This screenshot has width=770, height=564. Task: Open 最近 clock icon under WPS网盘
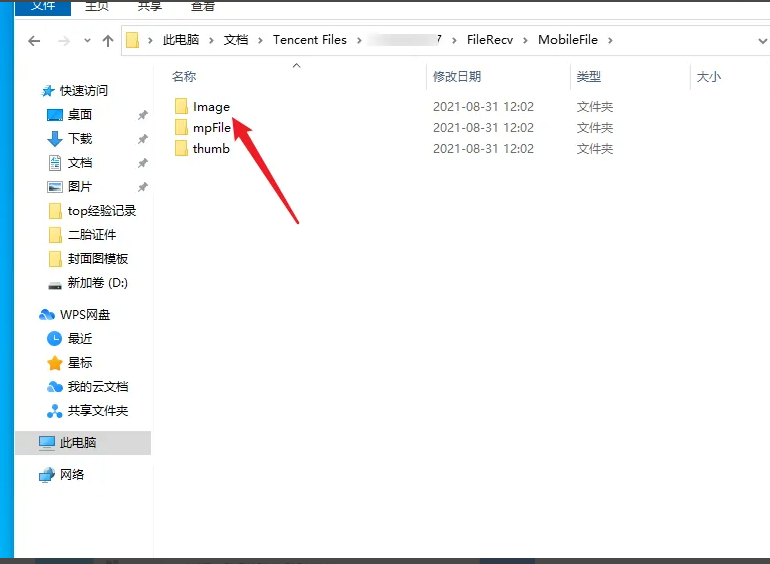(x=54, y=339)
